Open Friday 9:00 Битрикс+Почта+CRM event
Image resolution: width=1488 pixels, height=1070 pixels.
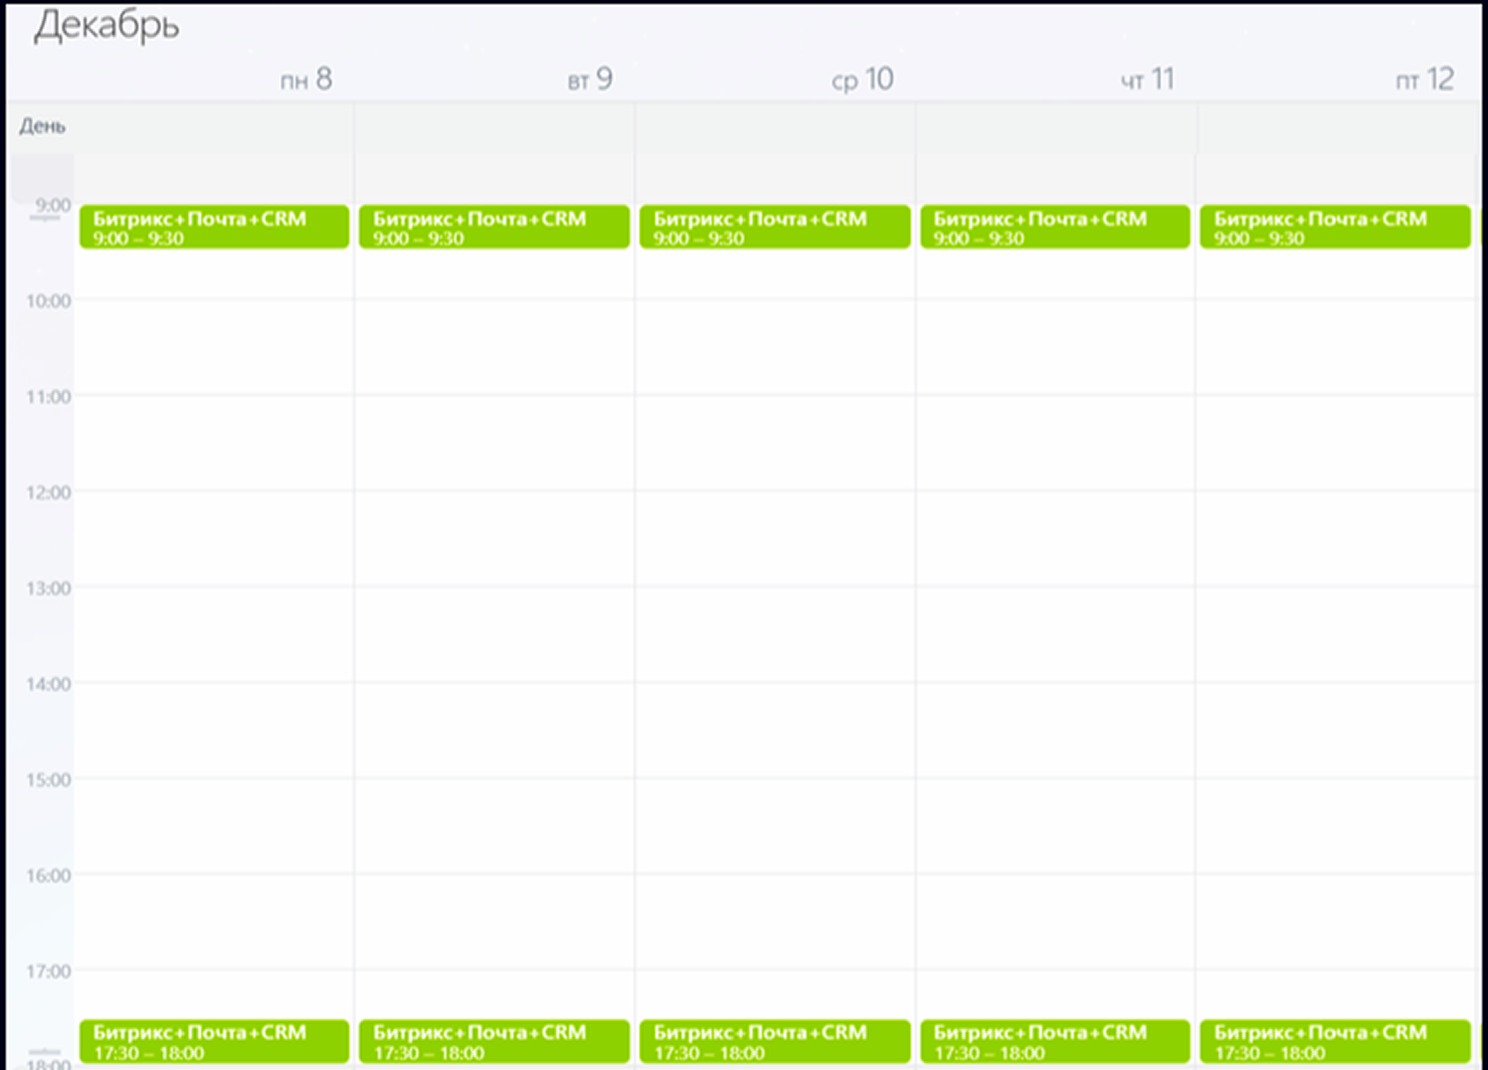pyautogui.click(x=1335, y=227)
